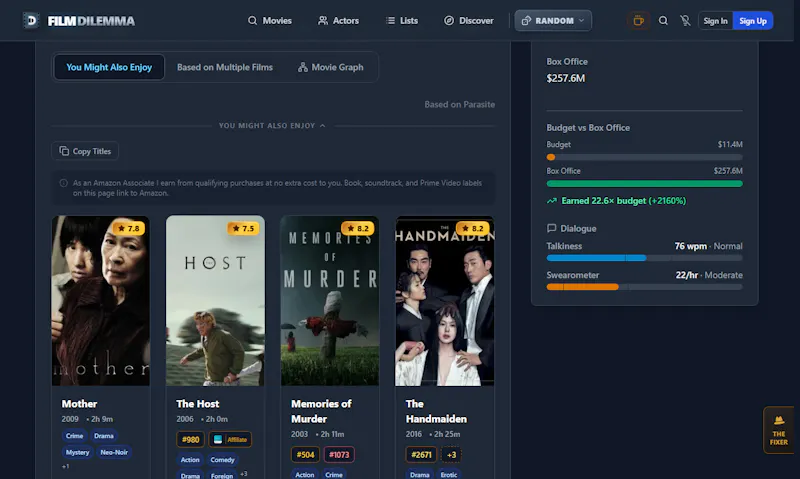Screen dimensions: 800x479
Task: Click the Sign Up button
Action: click(753, 21)
